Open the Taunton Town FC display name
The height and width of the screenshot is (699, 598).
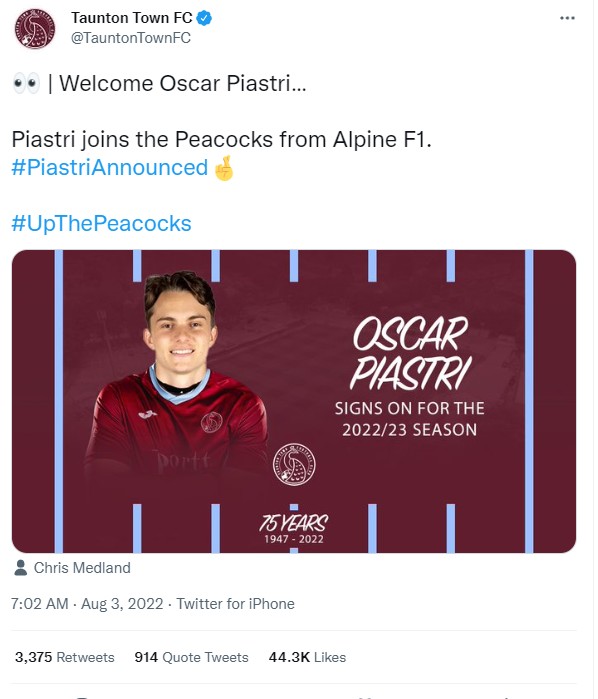click(x=132, y=18)
